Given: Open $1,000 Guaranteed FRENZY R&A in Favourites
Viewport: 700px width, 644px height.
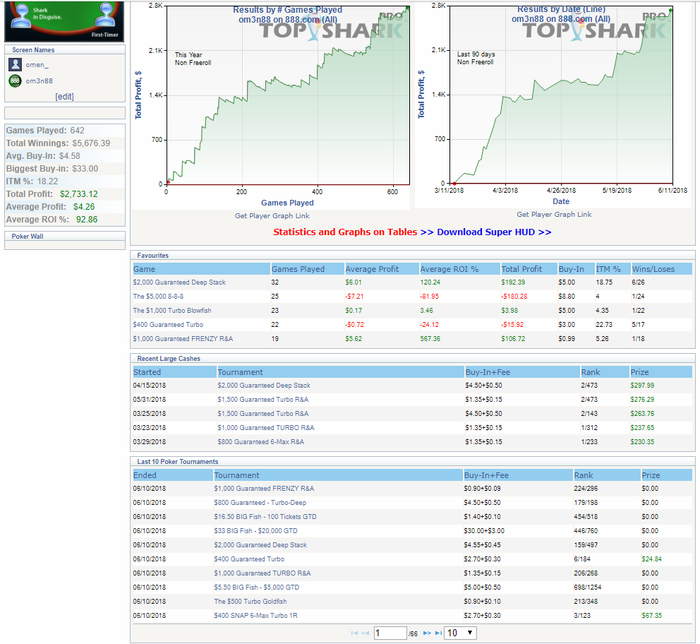Looking at the screenshot, I should click(x=183, y=339).
